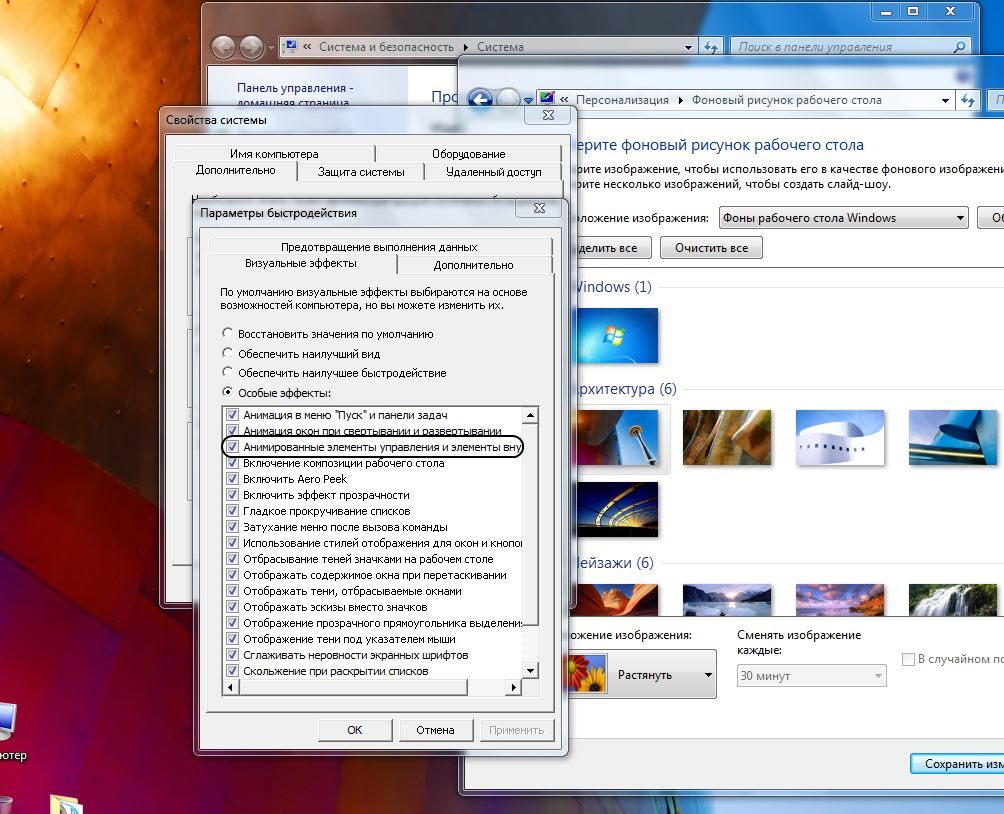The width and height of the screenshot is (1004, 814).
Task: Select Обеспечить наилучшее быстродействие radio button
Action: (x=228, y=373)
